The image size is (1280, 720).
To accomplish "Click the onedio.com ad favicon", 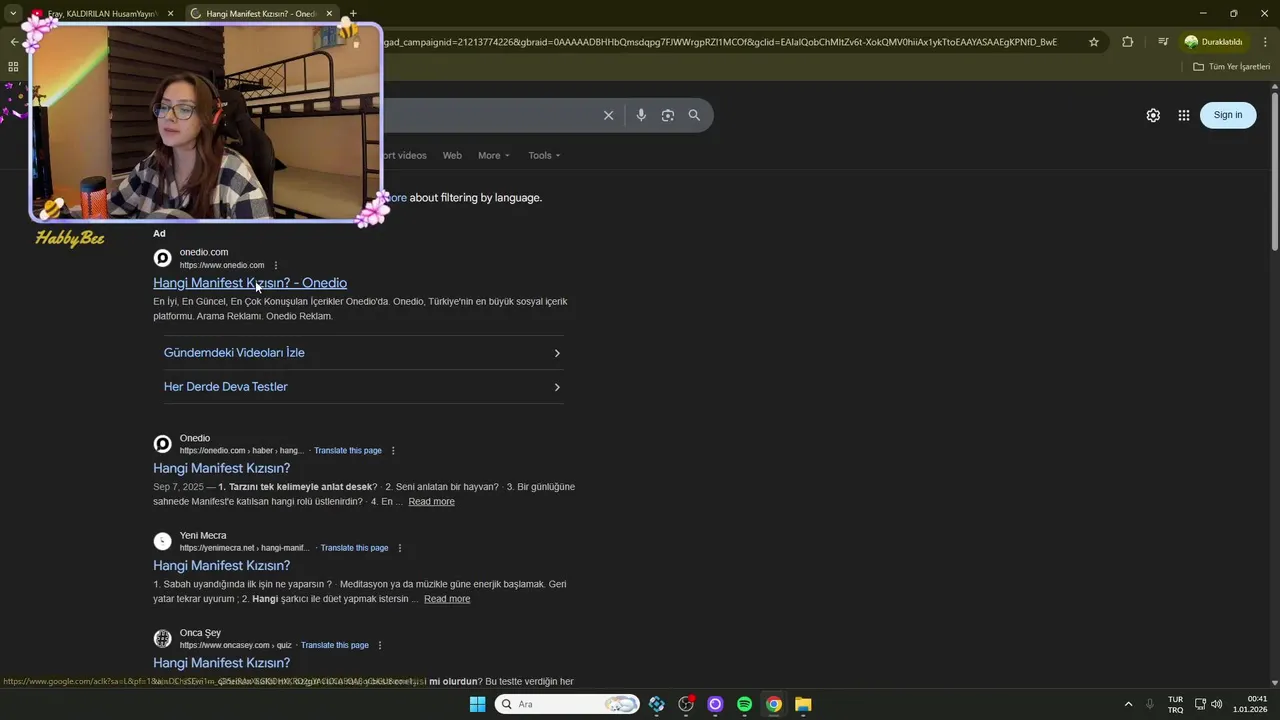I will [x=162, y=258].
